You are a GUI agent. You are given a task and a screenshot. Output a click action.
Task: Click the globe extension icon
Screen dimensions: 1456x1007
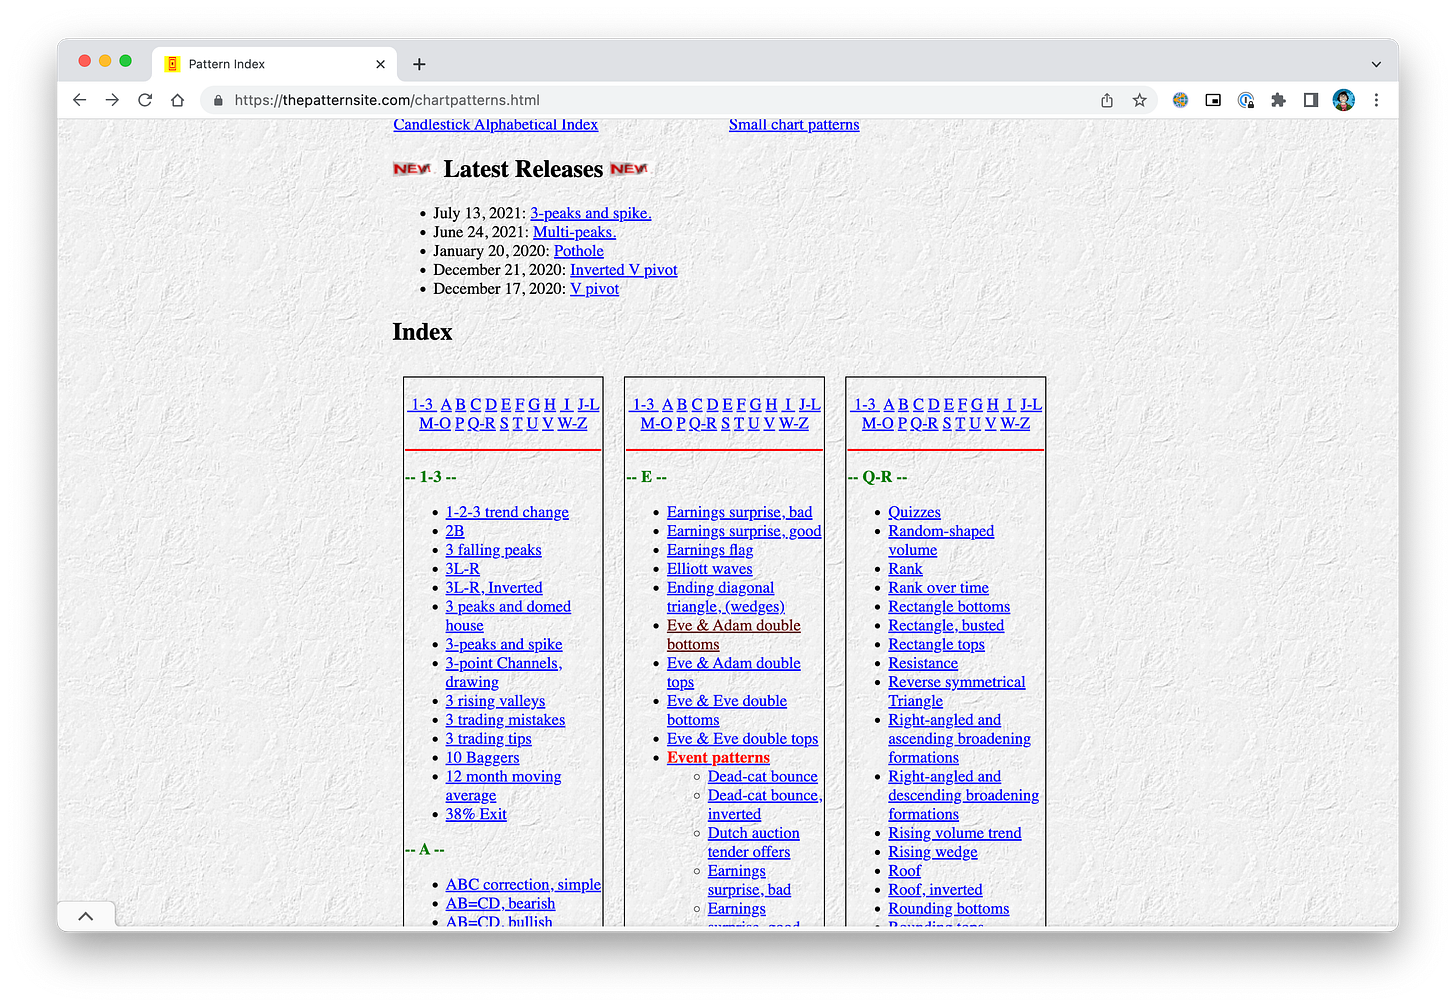[1180, 100]
